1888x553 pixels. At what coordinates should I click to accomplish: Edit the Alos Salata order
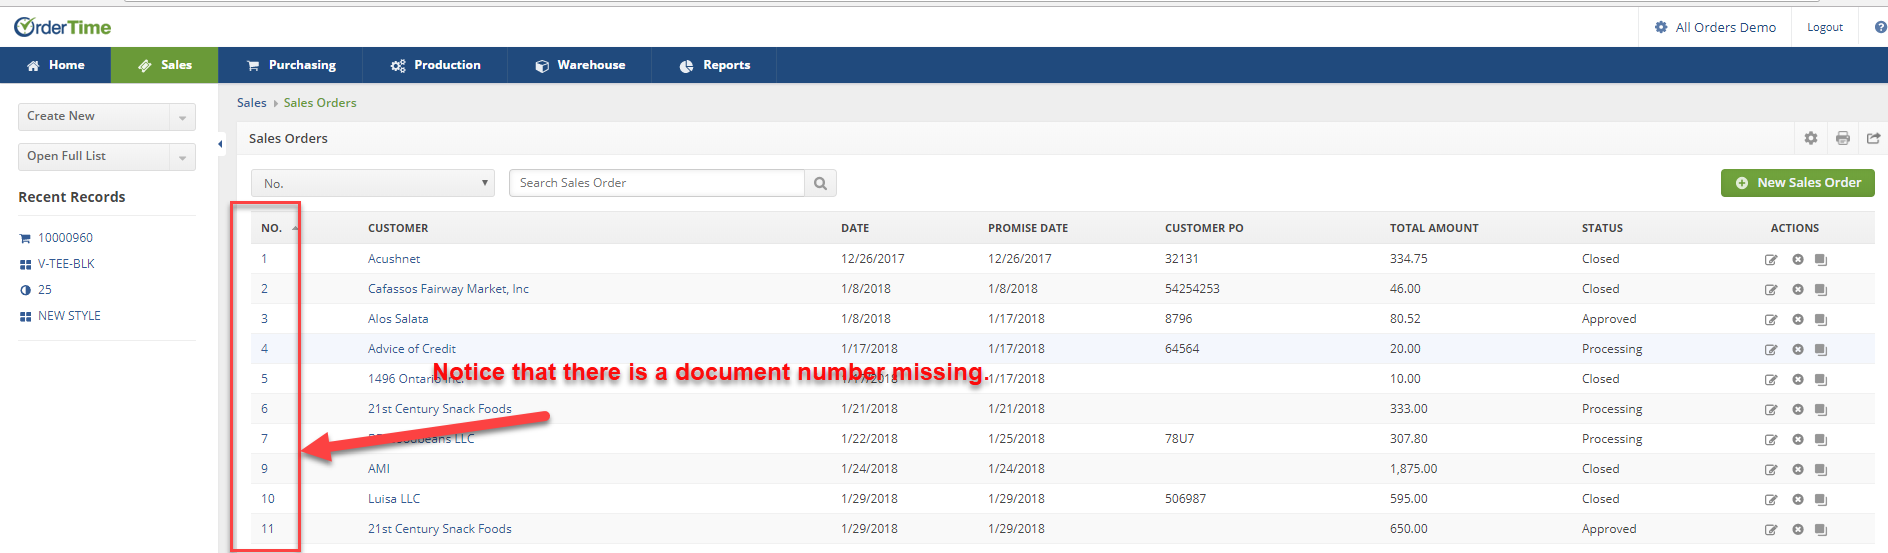click(1771, 320)
